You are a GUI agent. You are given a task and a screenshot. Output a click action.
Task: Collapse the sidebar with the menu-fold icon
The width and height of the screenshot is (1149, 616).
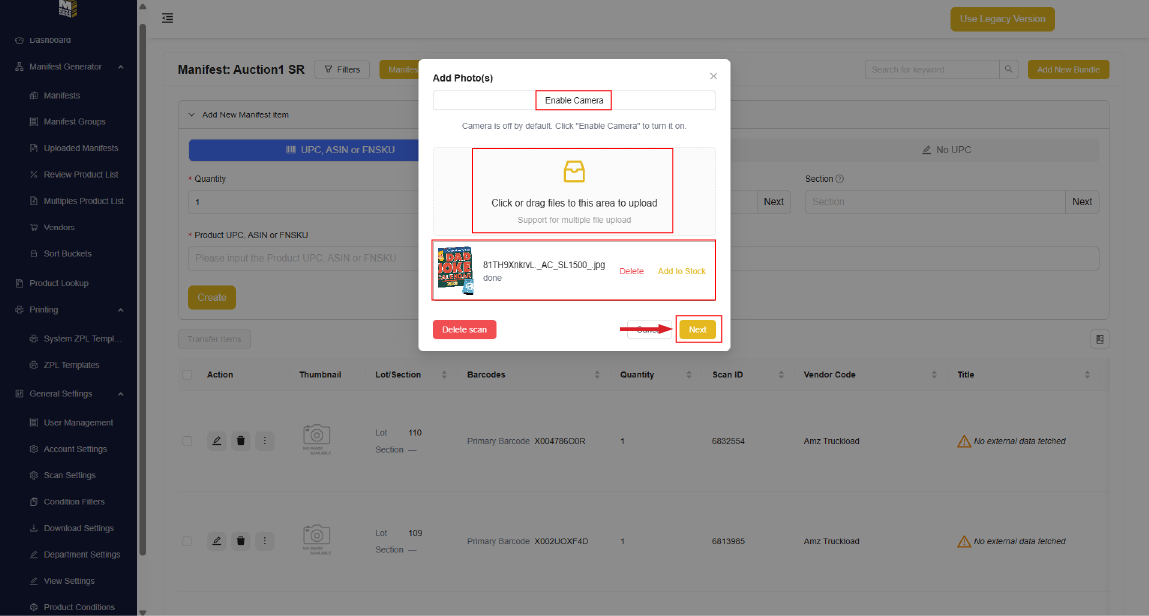167,18
